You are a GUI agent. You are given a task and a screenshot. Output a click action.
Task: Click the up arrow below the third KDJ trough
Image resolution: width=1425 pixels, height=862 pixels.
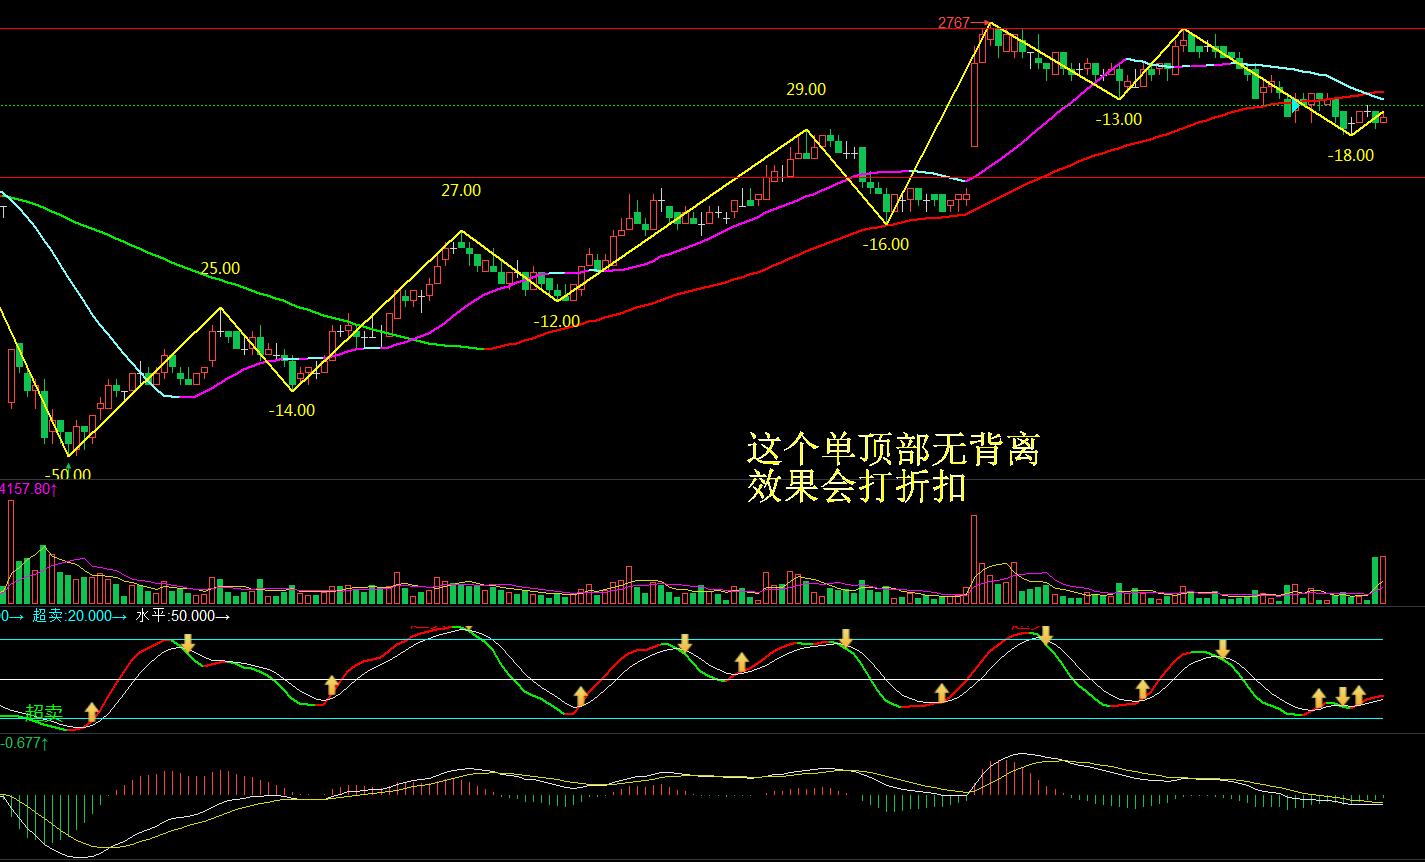(581, 693)
